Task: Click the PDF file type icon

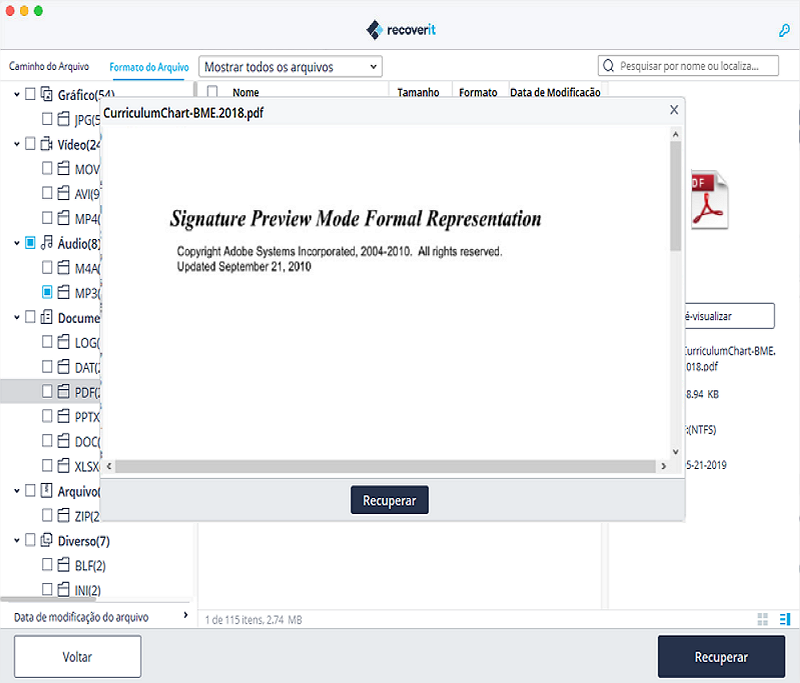Action: click(x=63, y=391)
